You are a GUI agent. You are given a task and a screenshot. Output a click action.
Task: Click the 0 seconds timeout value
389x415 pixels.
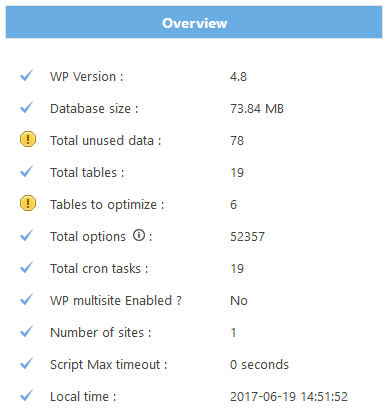point(259,365)
